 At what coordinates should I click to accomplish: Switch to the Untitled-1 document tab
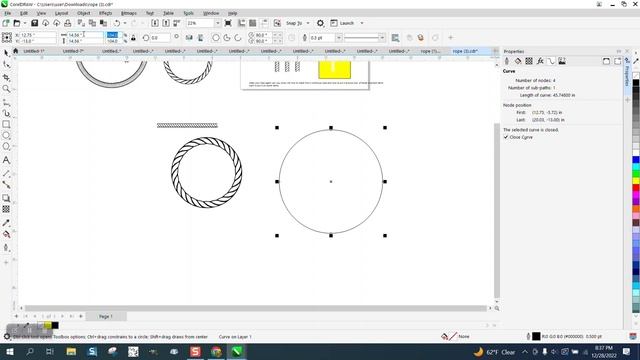[x=34, y=51]
